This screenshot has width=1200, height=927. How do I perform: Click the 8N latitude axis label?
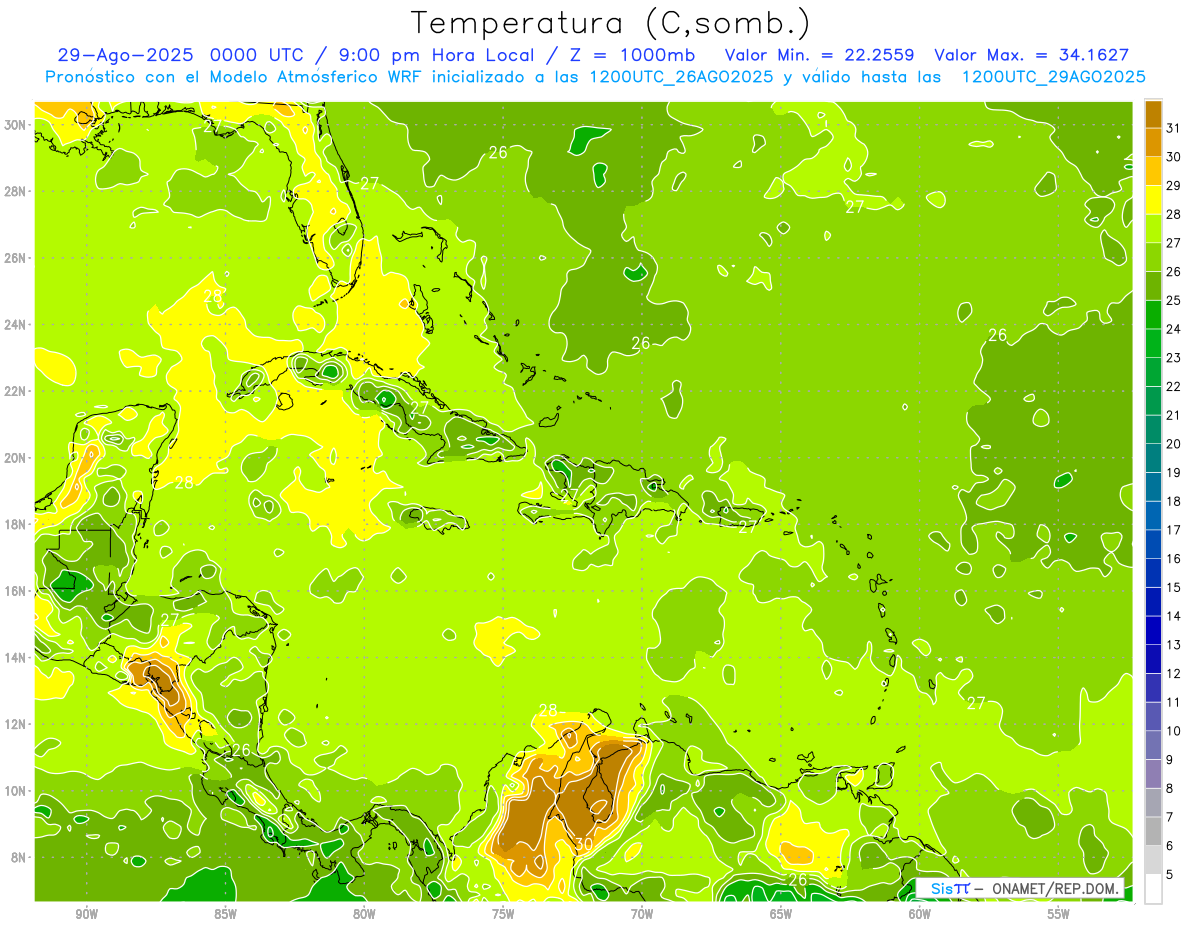20,858
